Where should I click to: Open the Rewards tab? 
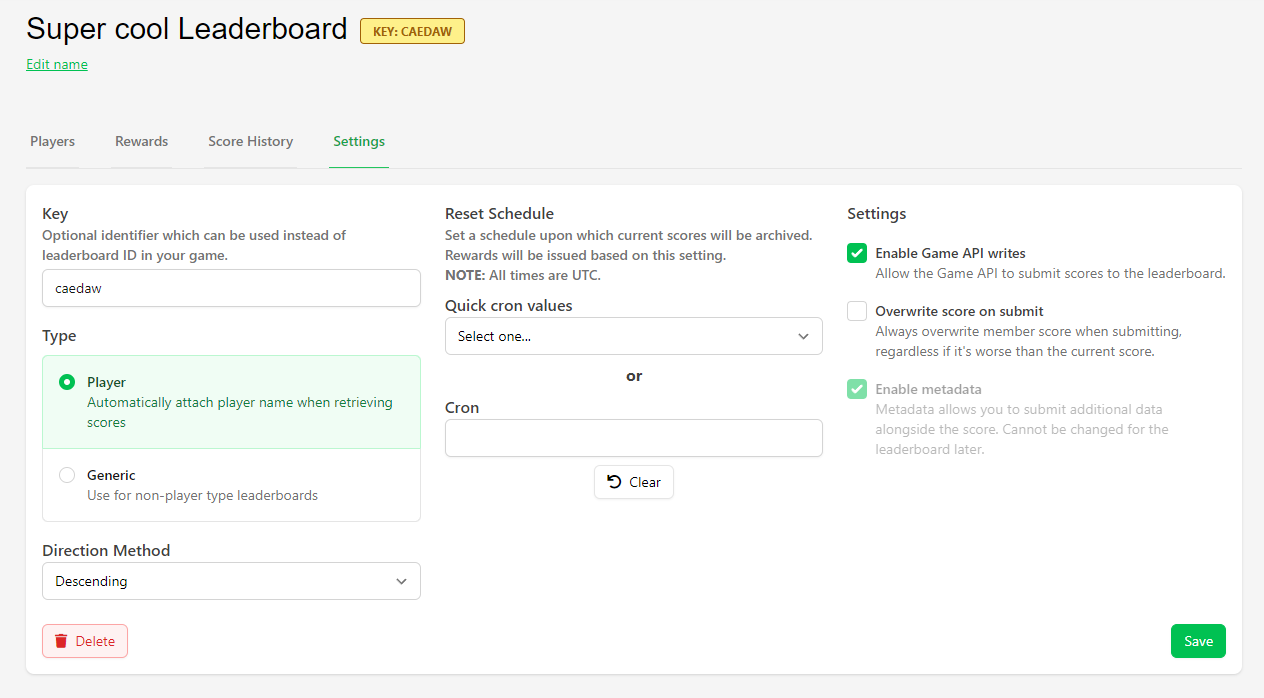pyautogui.click(x=141, y=141)
